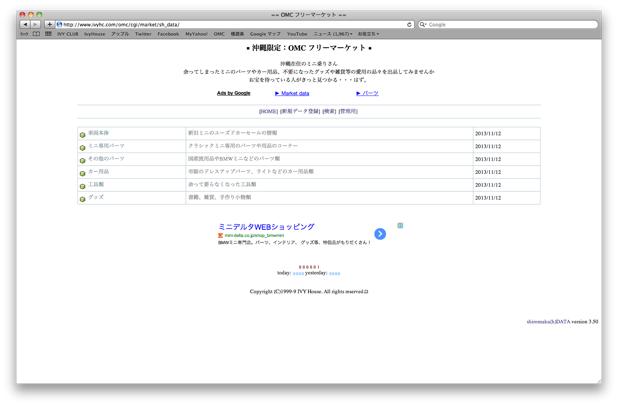
Task: Click the today visitor counter value
Action: coord(298,273)
